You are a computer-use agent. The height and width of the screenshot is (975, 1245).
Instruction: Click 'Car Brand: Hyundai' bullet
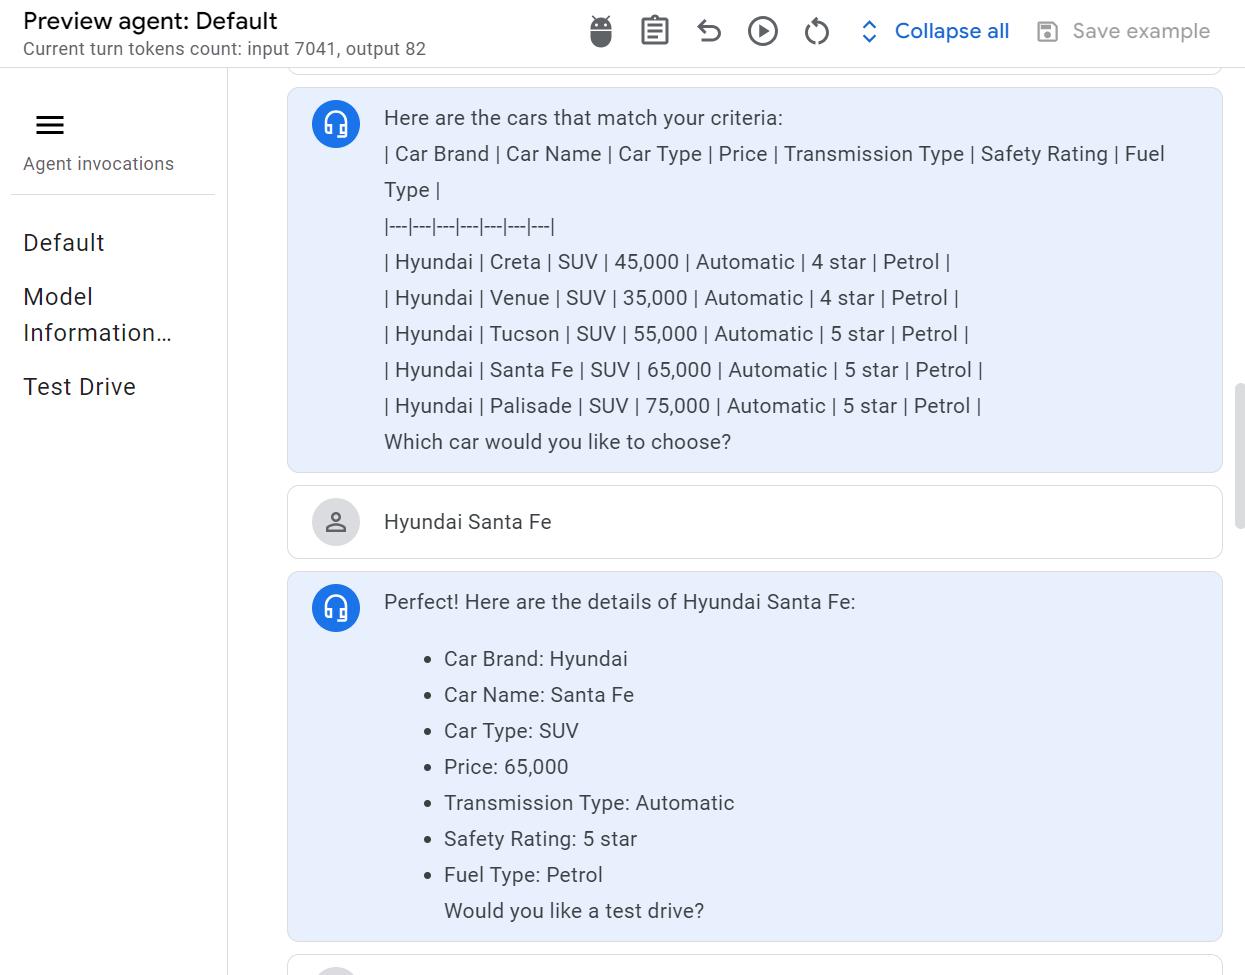point(536,659)
